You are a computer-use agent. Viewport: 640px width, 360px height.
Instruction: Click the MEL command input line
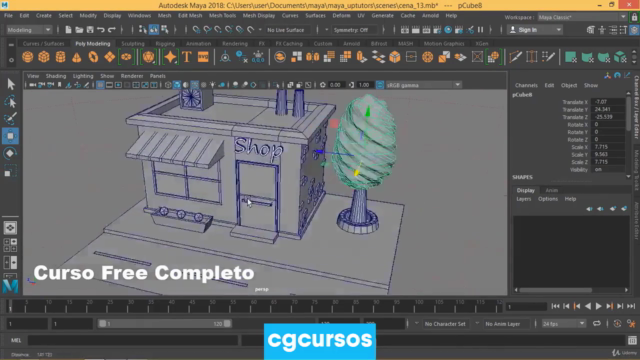pyautogui.click(x=133, y=340)
